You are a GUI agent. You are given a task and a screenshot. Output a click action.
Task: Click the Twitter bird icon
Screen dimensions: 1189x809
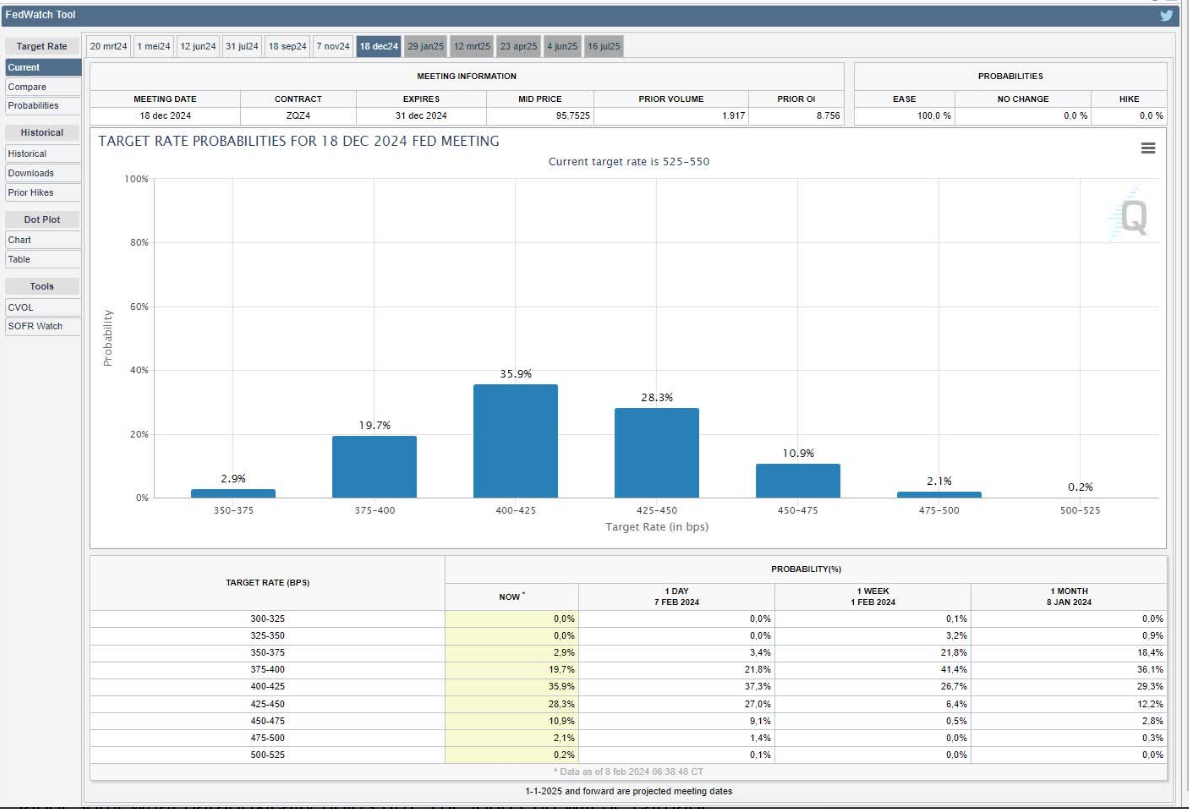[1166, 15]
